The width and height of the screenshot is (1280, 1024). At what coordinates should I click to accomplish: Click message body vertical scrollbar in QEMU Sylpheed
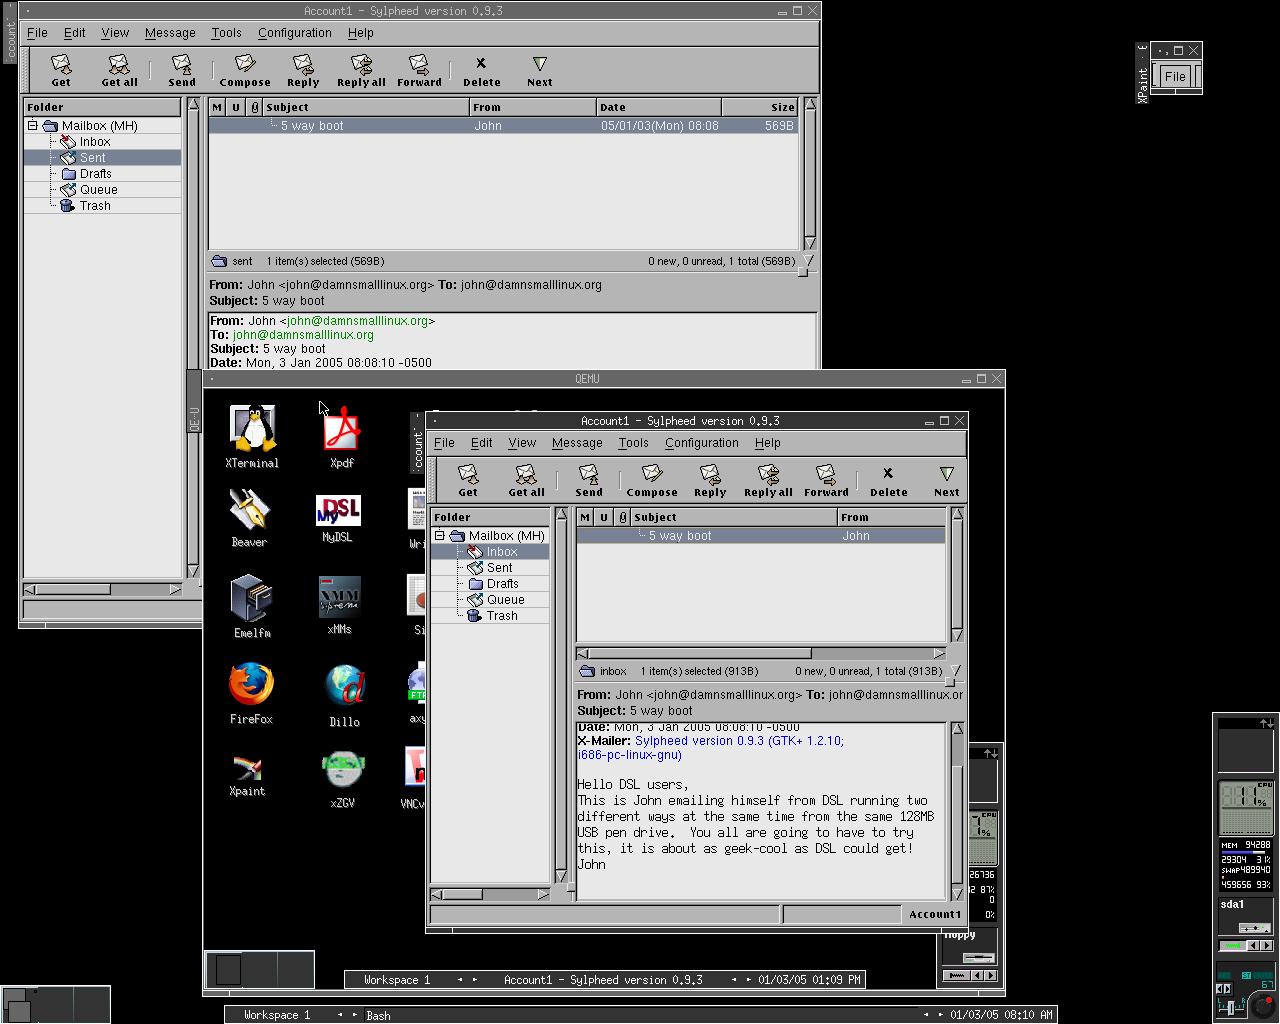pos(957,811)
